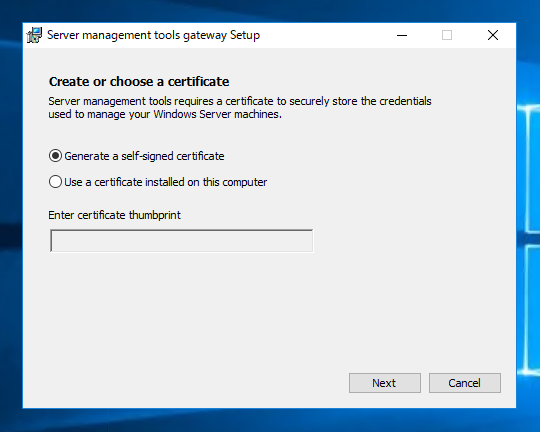Close the Setup window

click(x=493, y=35)
